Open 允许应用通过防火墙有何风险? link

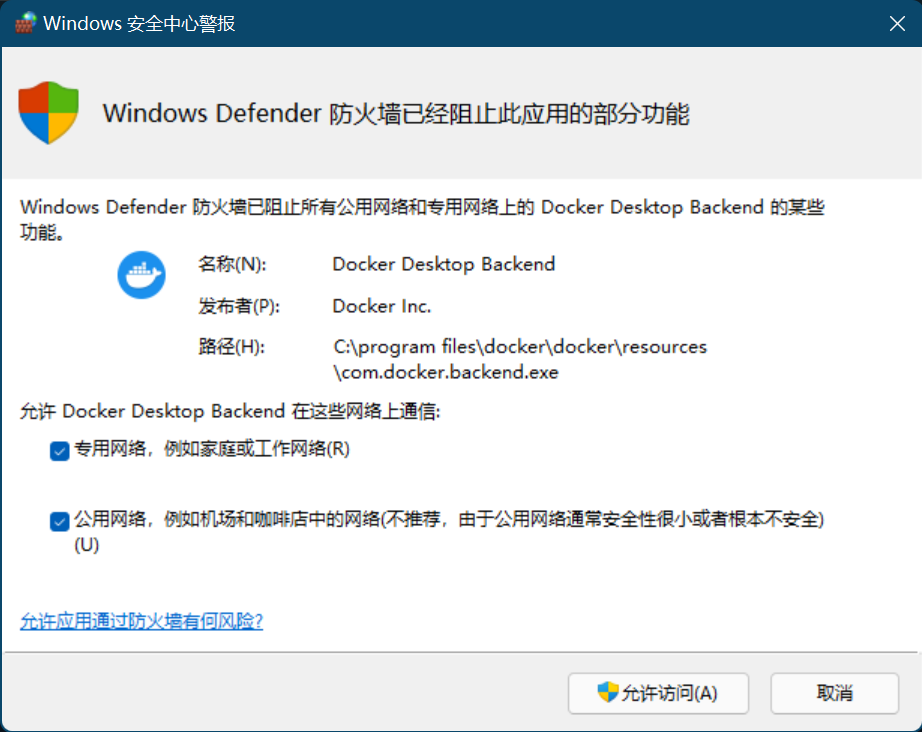(x=141, y=621)
